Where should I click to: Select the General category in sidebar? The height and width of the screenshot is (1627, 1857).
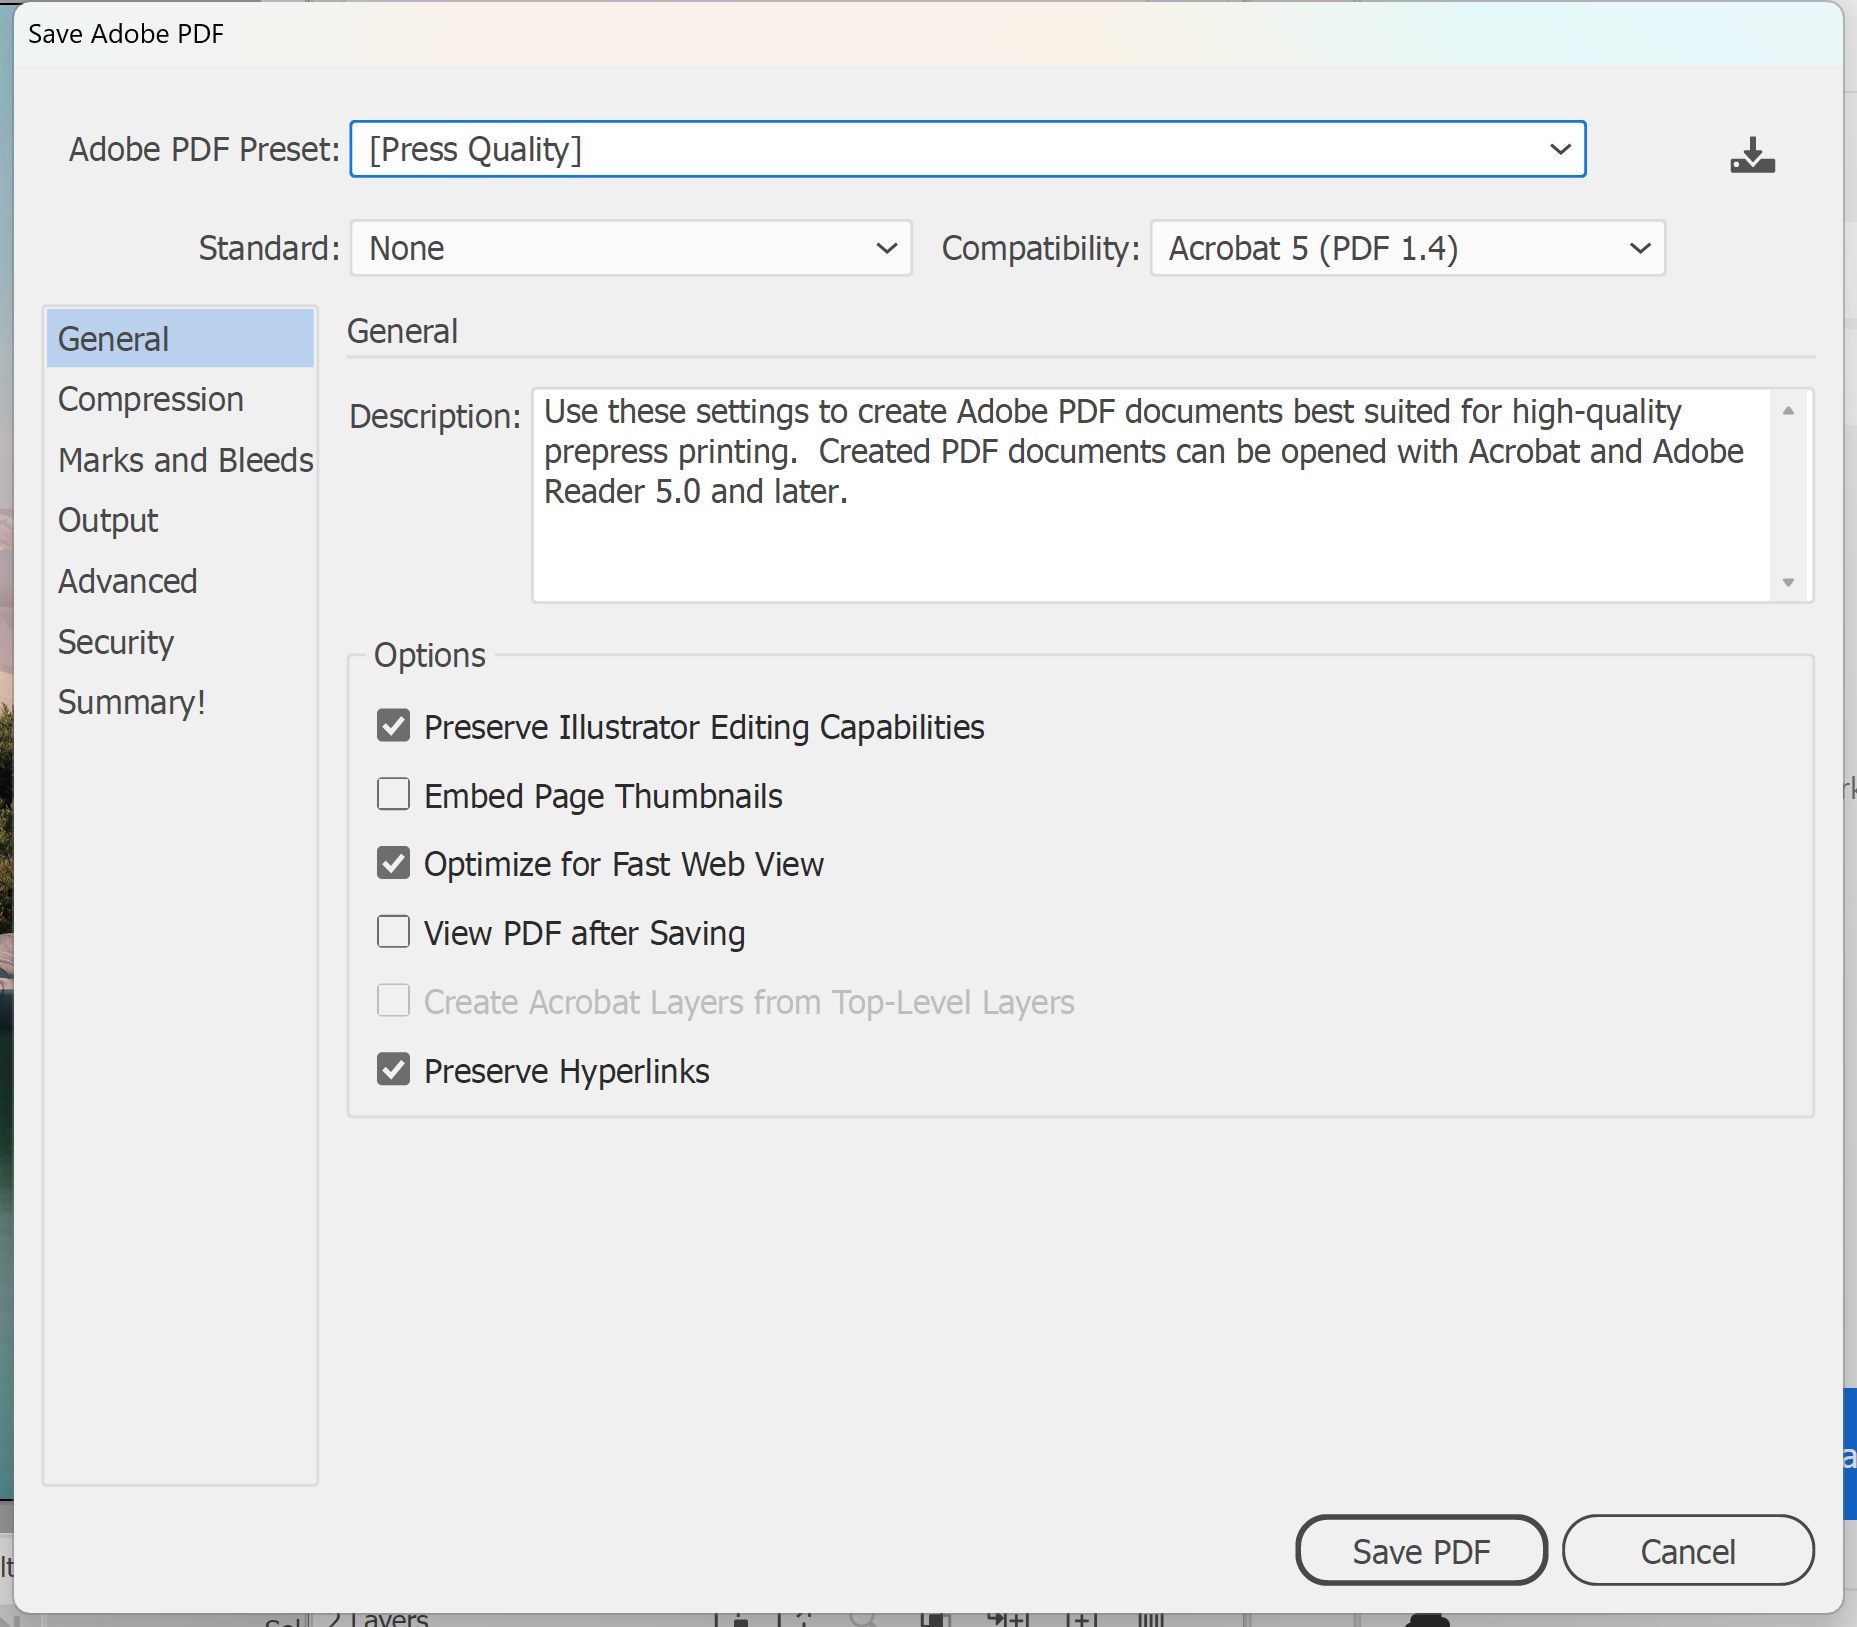click(x=180, y=339)
